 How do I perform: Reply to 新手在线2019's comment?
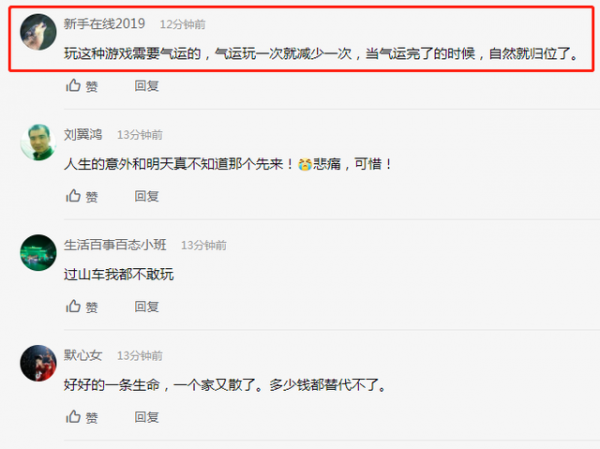[x=147, y=86]
